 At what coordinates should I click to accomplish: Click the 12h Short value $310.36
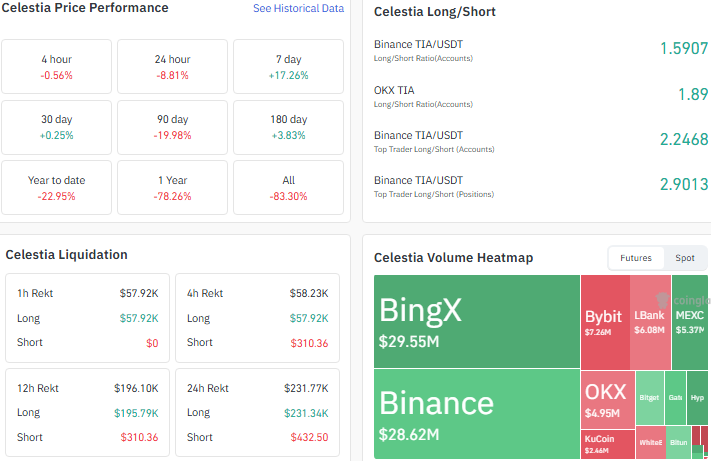pos(139,437)
